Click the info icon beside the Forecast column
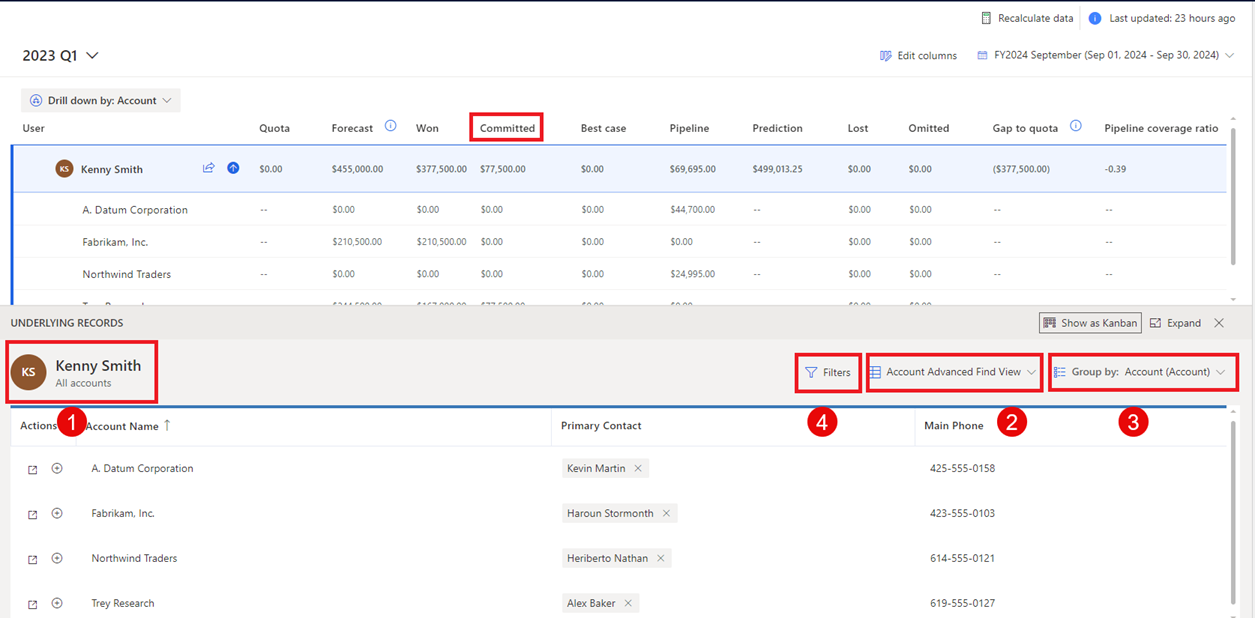 tap(389, 125)
